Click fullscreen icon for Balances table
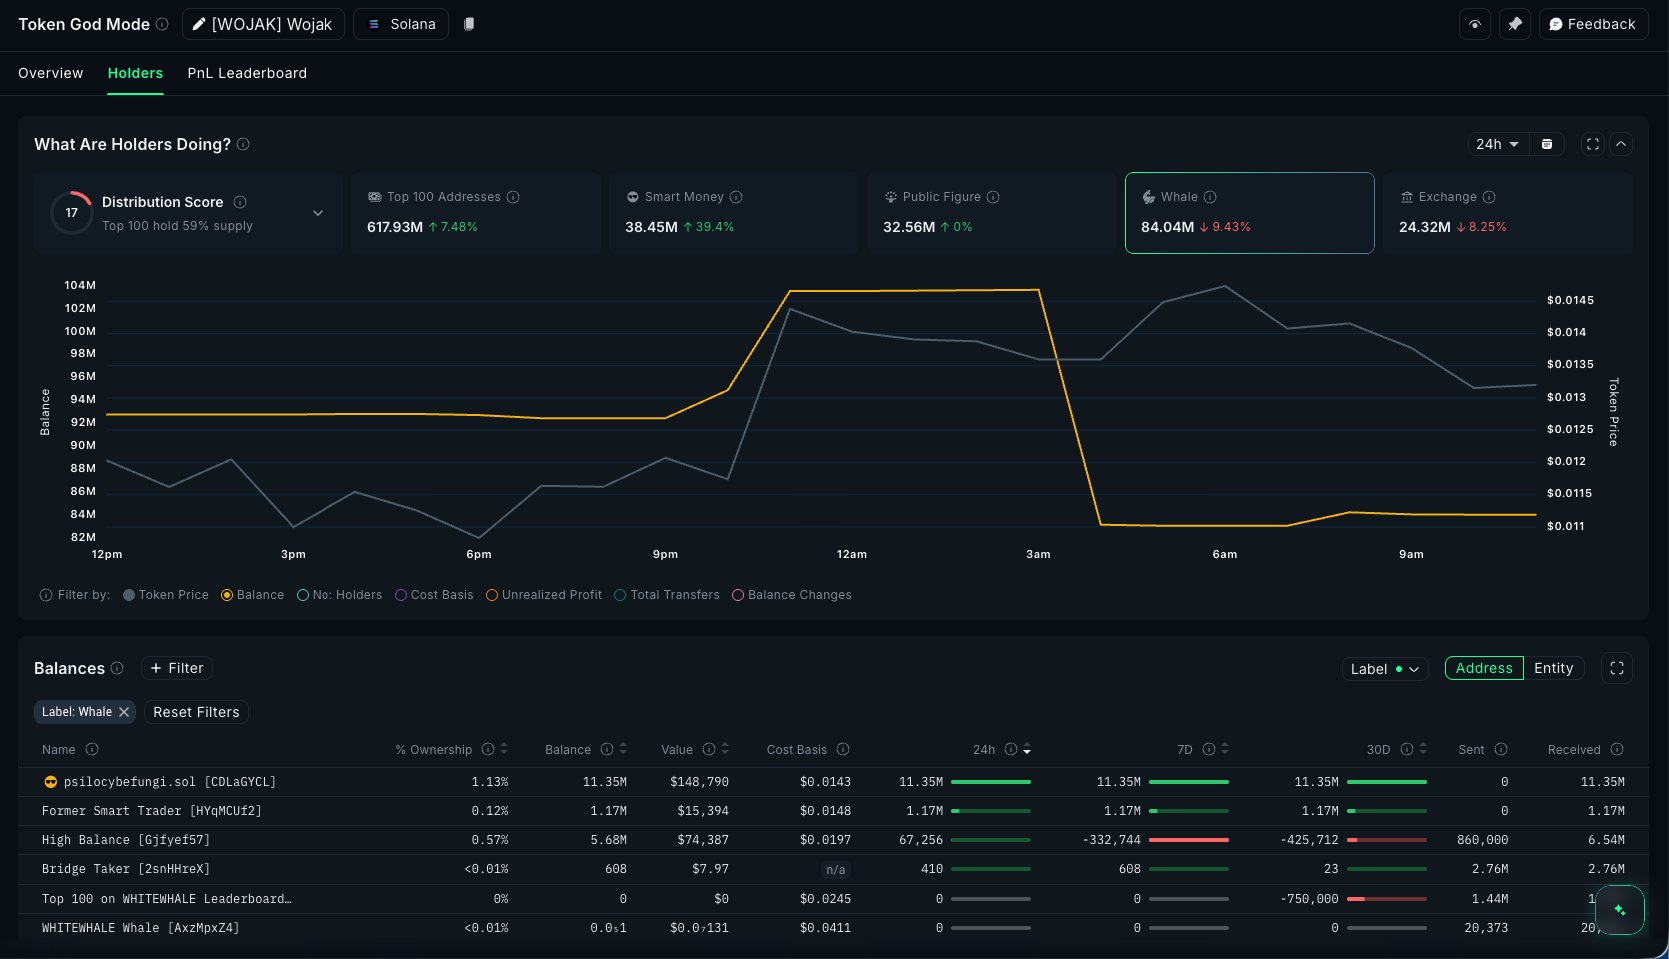1669x959 pixels. click(x=1616, y=668)
